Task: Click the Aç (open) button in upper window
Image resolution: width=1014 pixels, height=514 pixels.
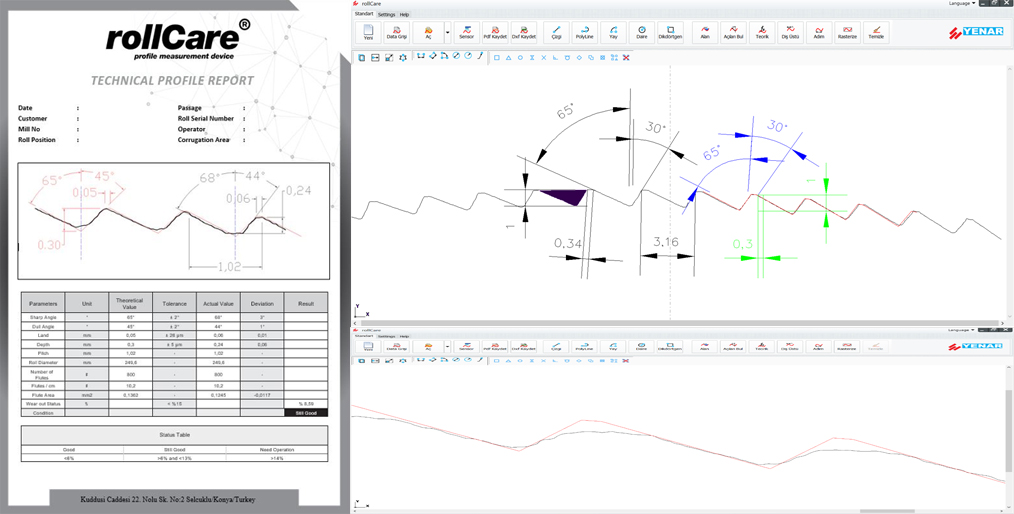Action: [x=427, y=32]
